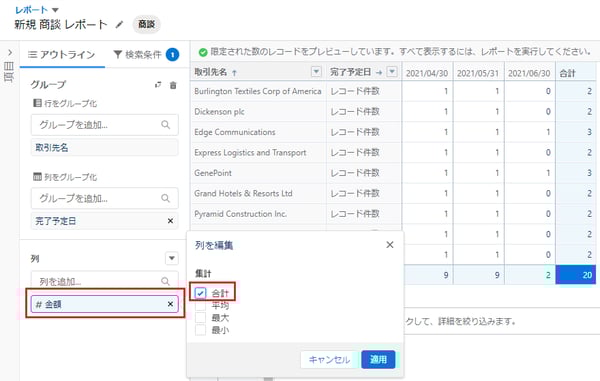This screenshot has height=381, width=600.
Task: Click the 2021/04/30 column header
Action: (427, 73)
